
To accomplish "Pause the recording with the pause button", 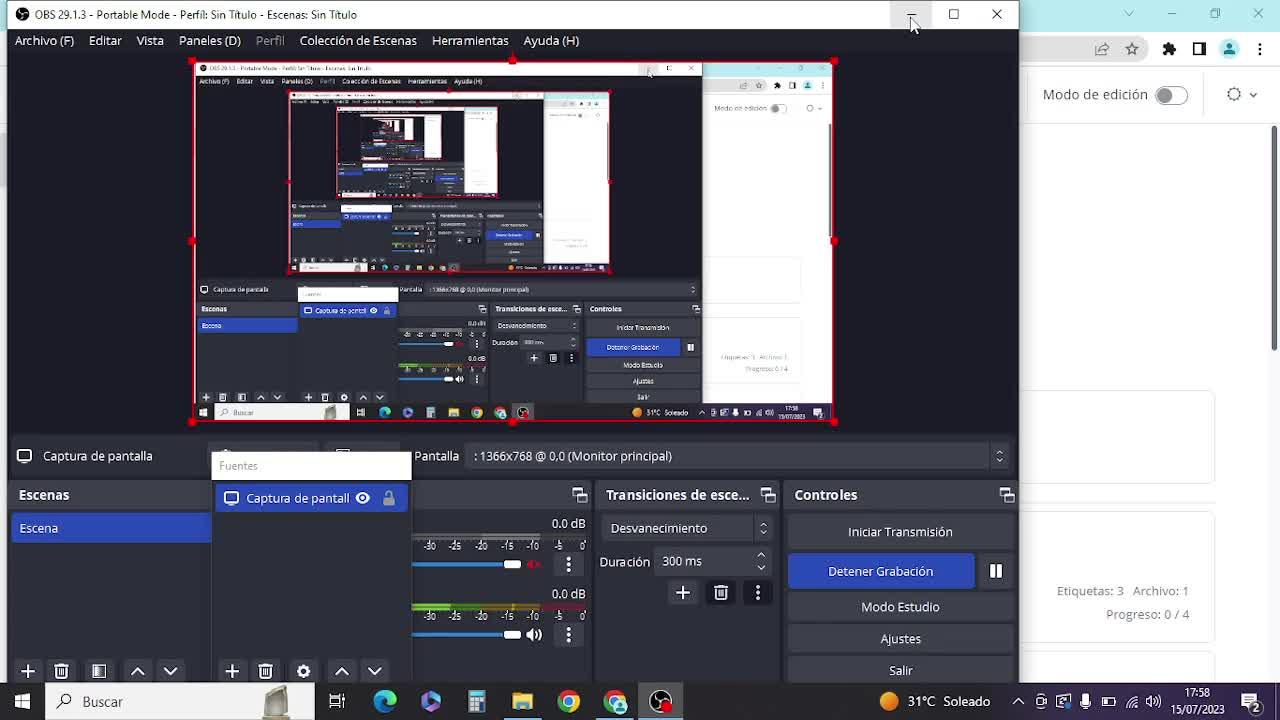I will tap(996, 571).
